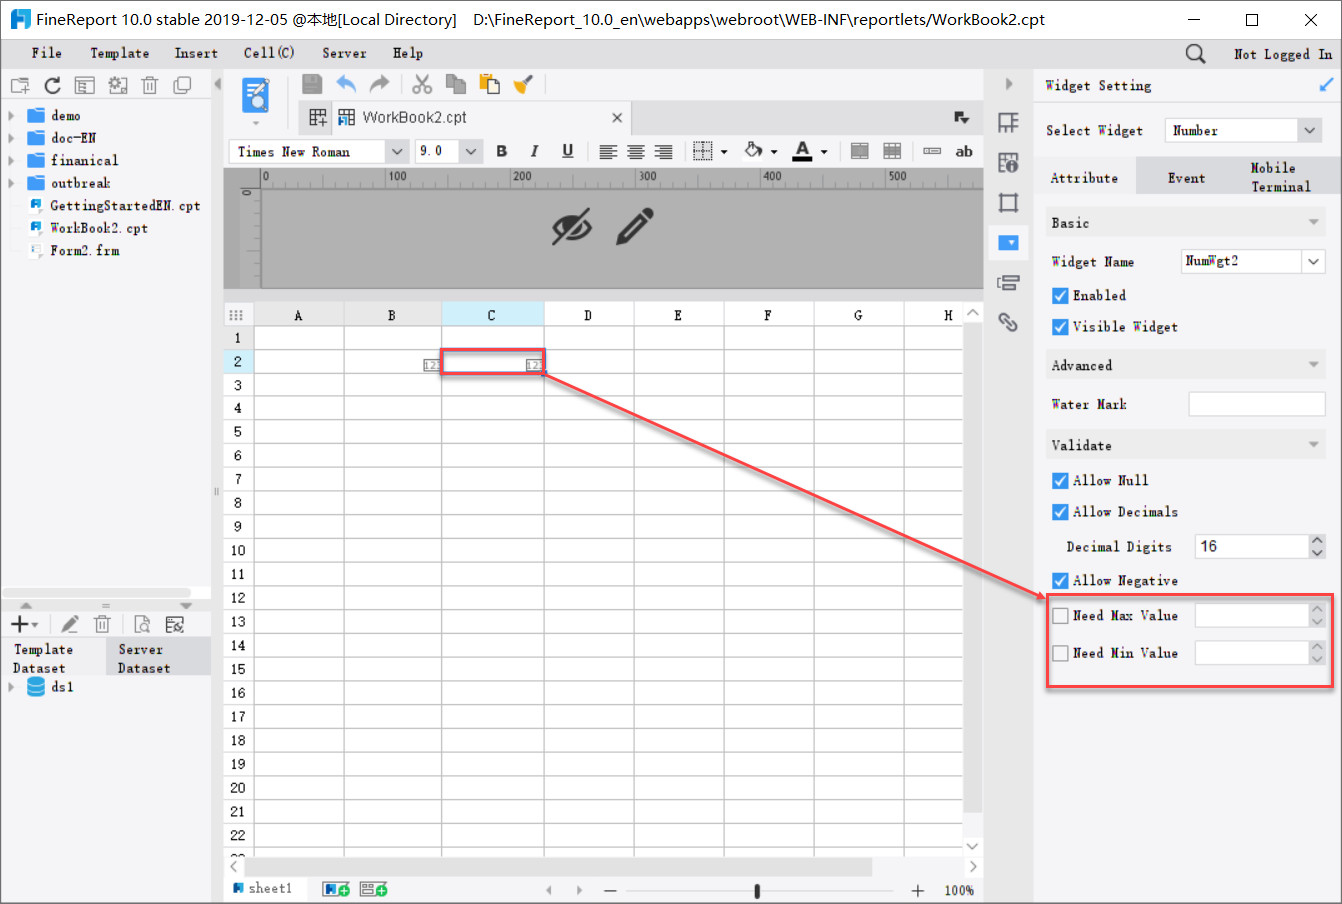The image size is (1342, 904).
Task: Disable the Allow Negative checkbox
Action: 1059,580
